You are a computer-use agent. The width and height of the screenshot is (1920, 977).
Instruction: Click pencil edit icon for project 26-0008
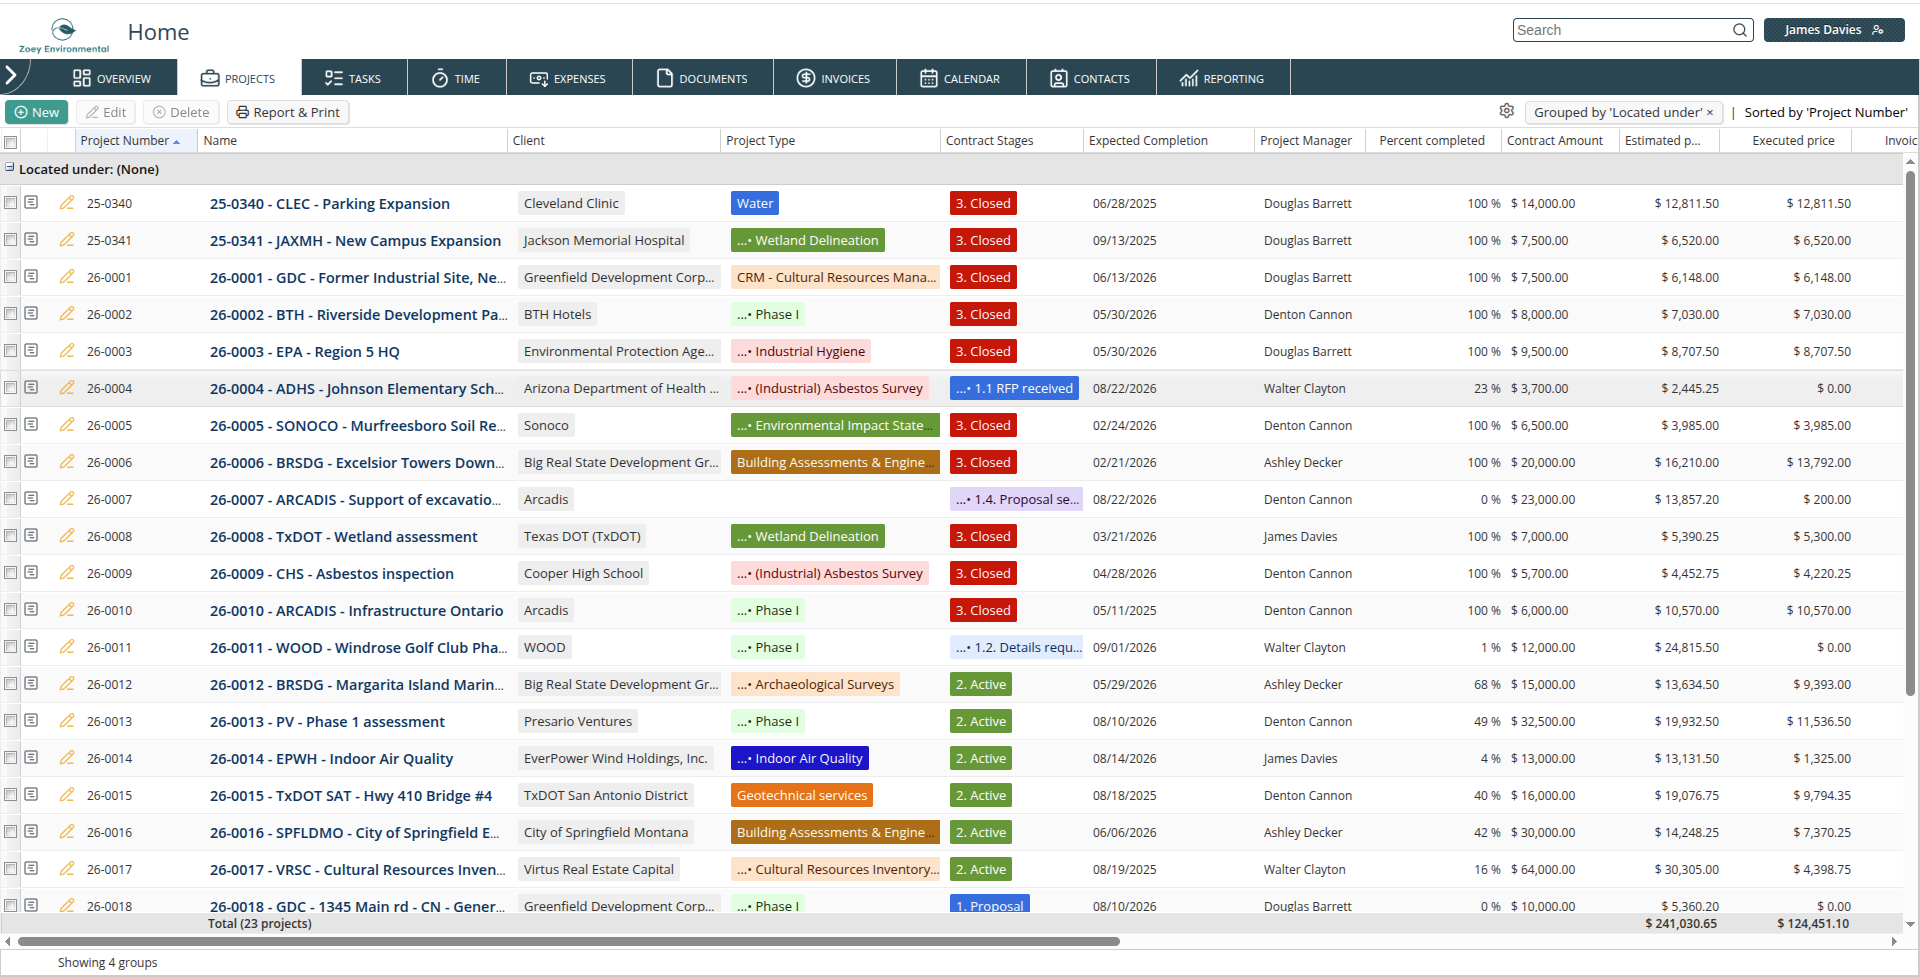click(67, 536)
